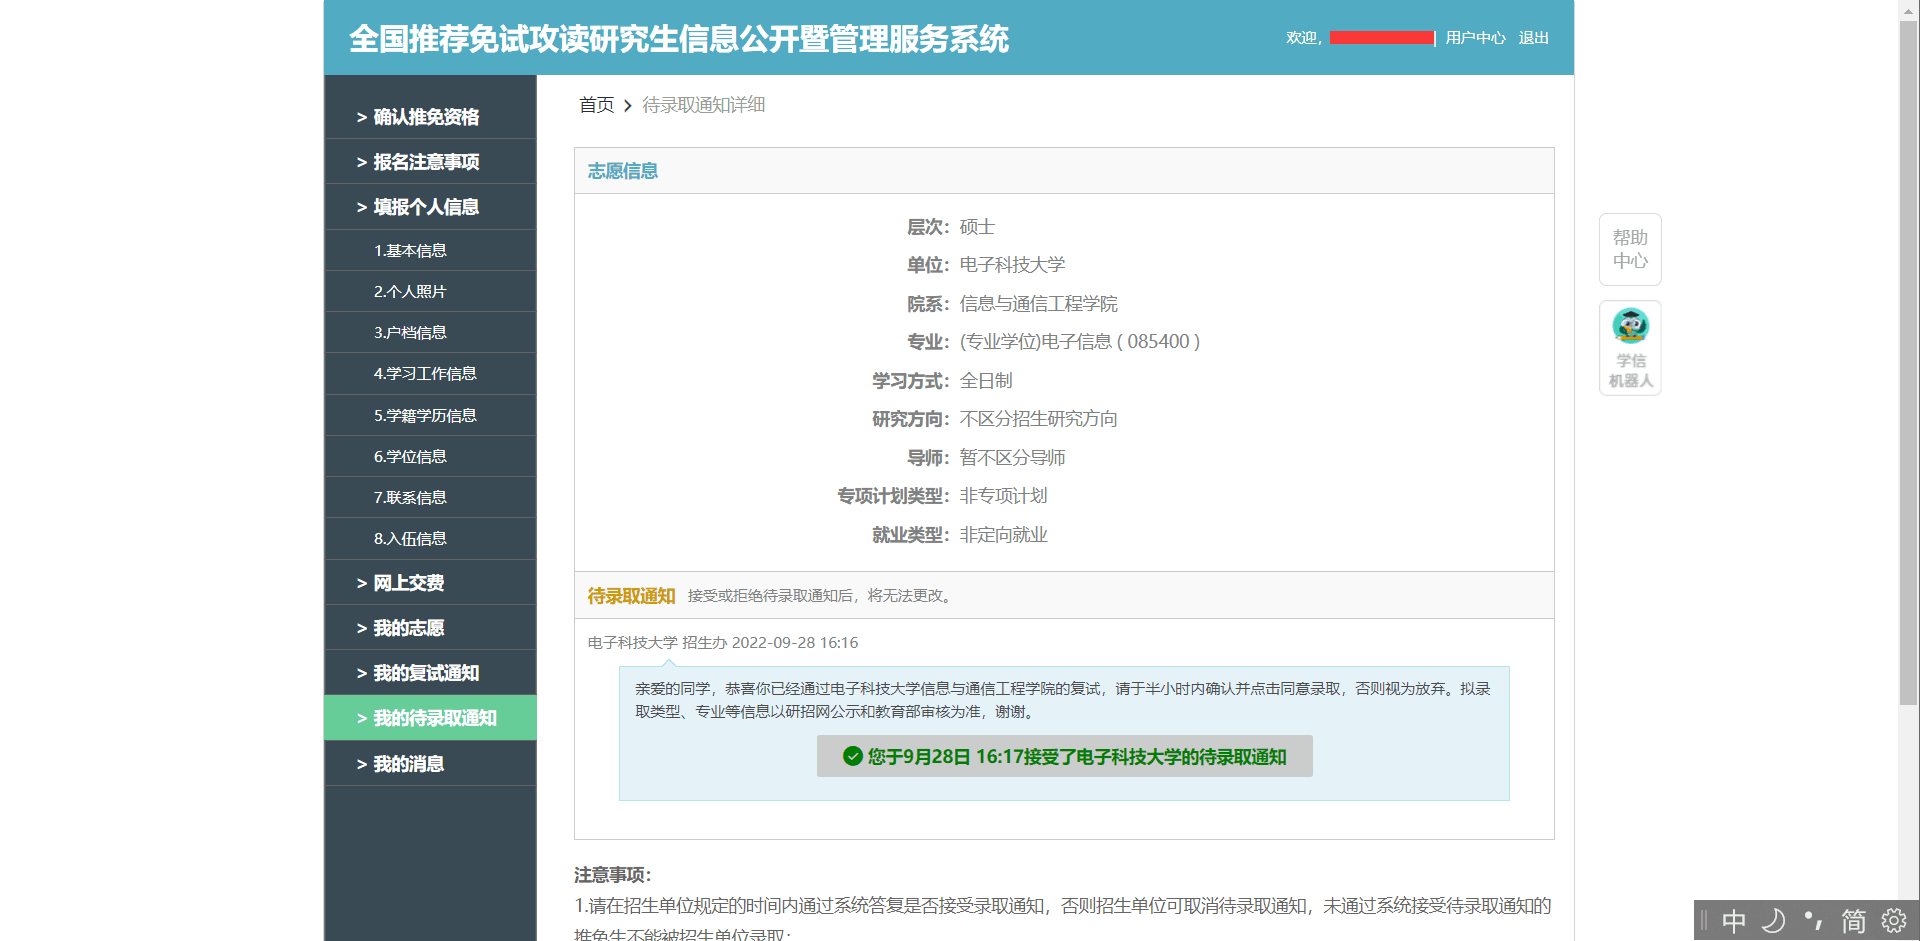Click the breadcrumb chevron after 首页
Screen dimensions: 1920x941
pyautogui.click(x=628, y=105)
